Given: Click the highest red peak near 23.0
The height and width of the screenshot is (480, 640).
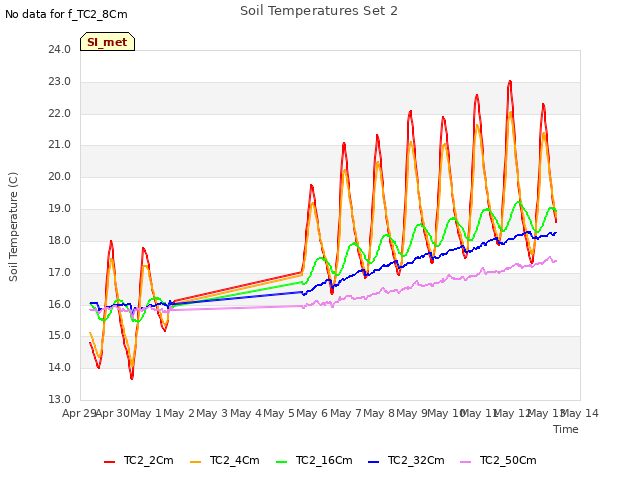Looking at the screenshot, I should (510, 82).
